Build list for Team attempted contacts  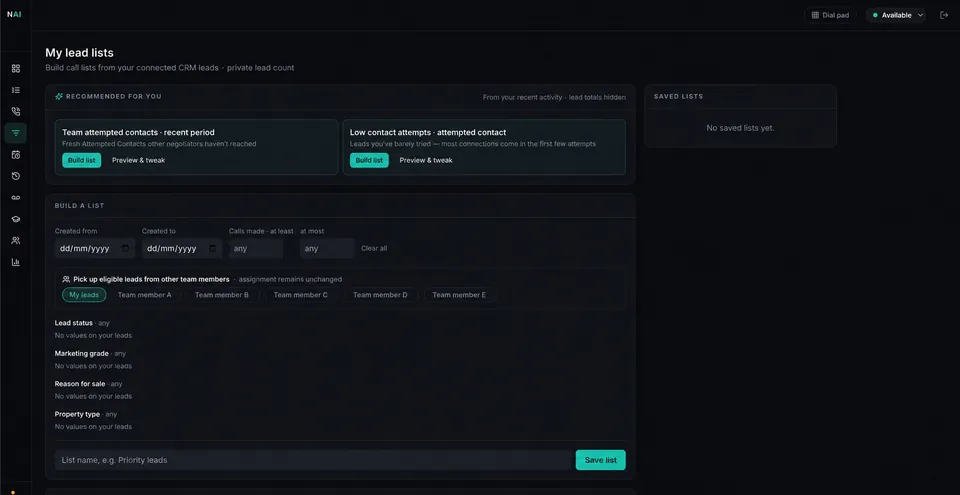[x=81, y=160]
